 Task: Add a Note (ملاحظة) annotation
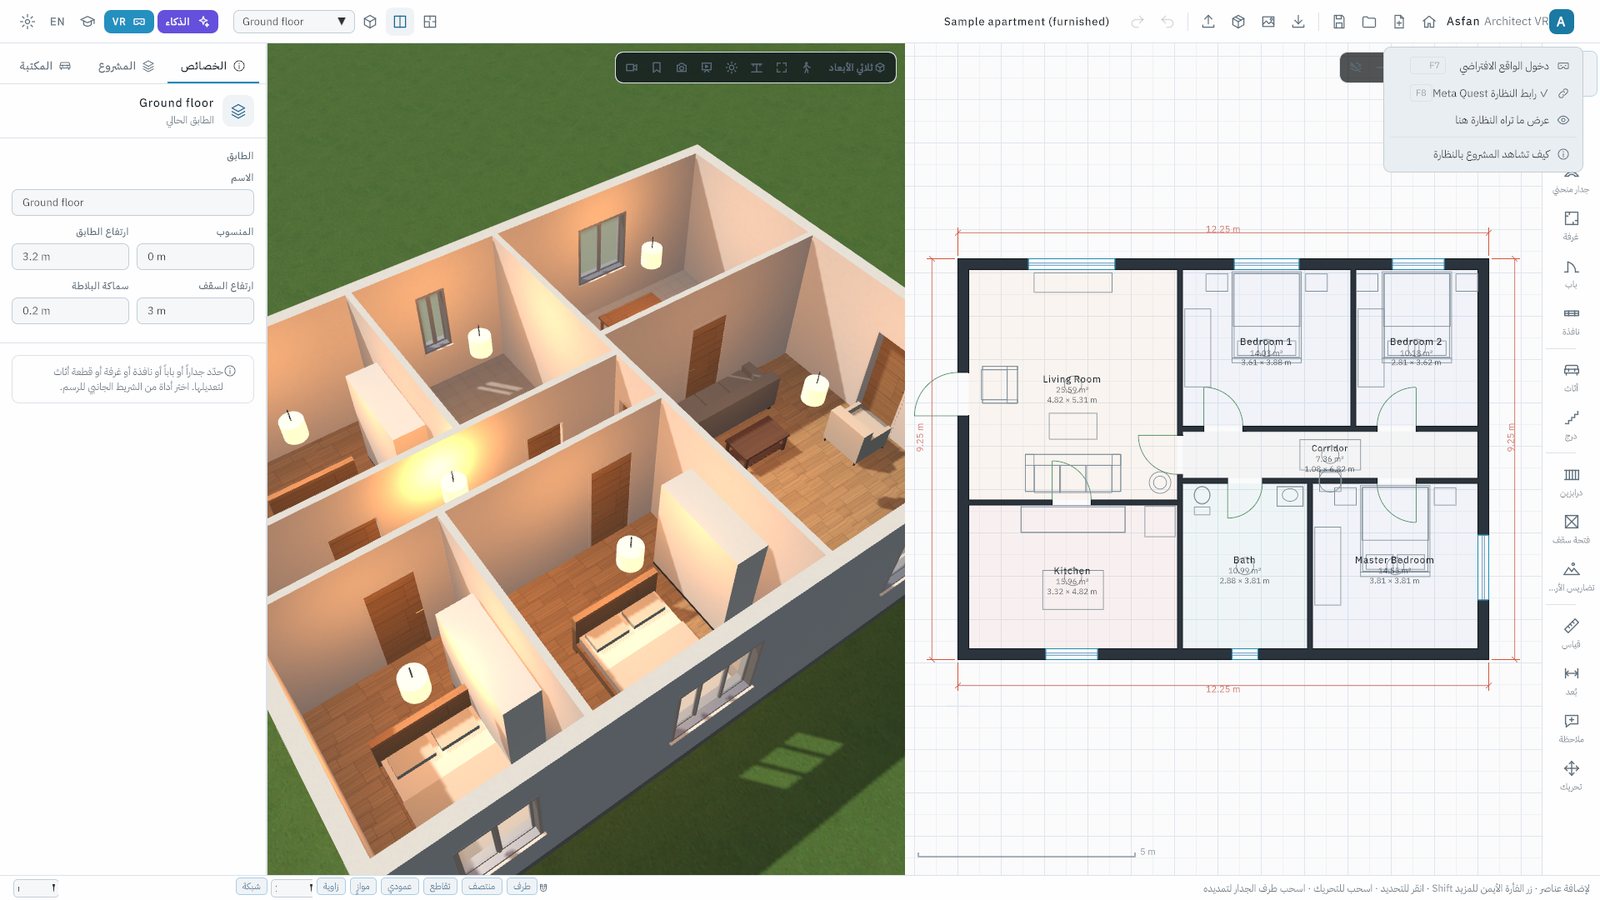[1571, 728]
